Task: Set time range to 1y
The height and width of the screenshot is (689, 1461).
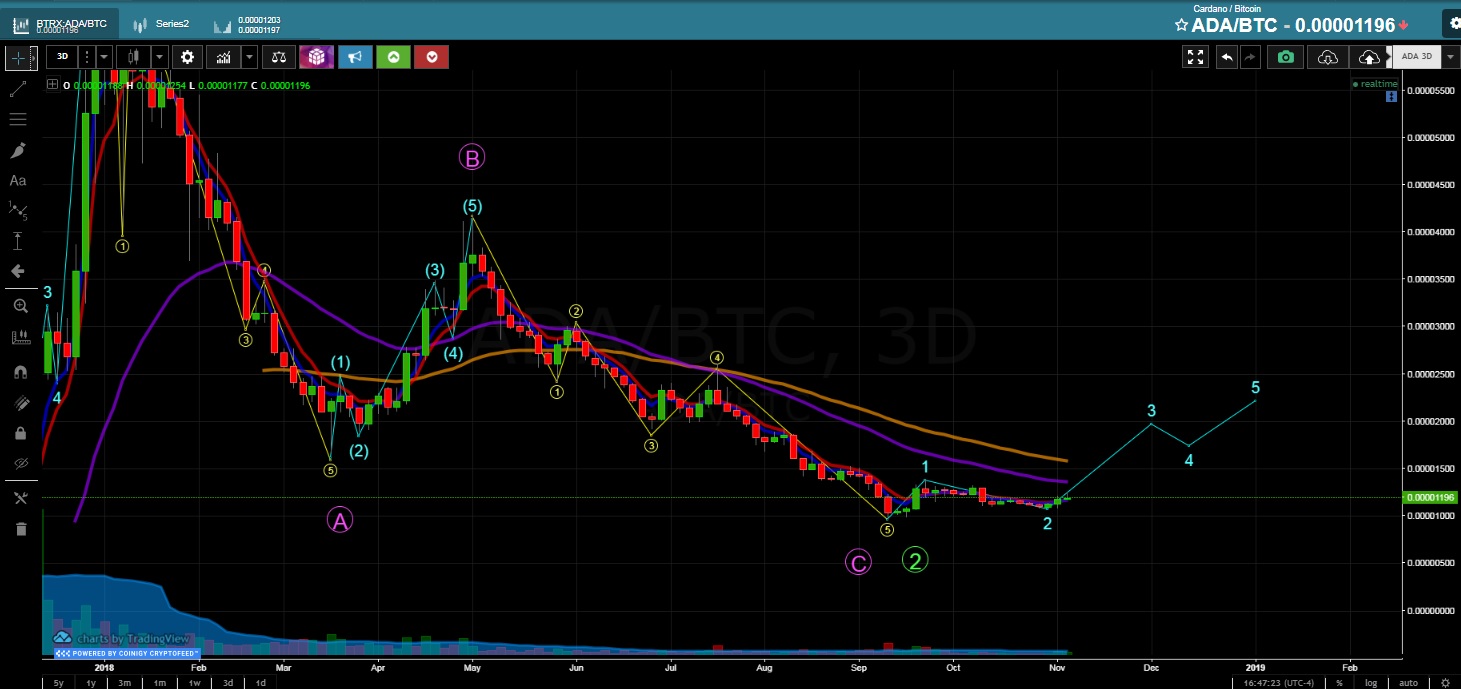Action: pos(91,682)
